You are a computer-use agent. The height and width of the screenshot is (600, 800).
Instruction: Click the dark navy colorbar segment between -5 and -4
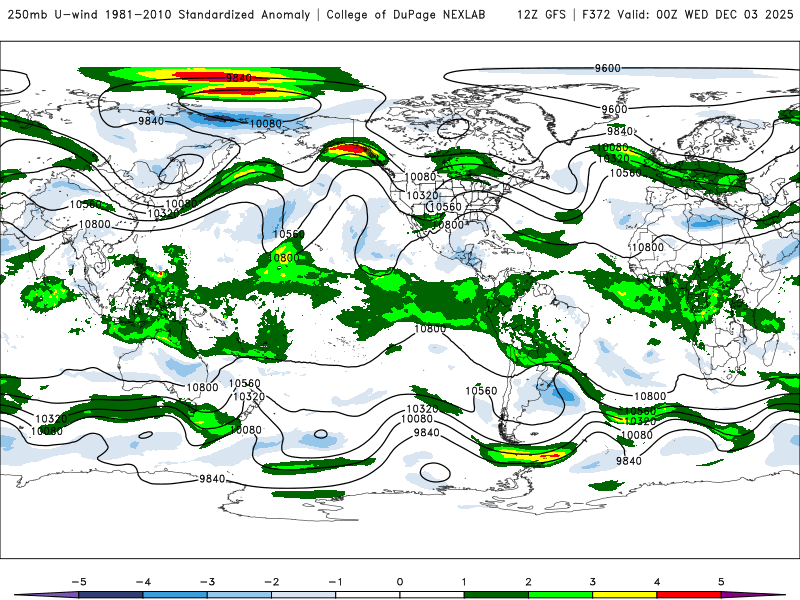111,595
